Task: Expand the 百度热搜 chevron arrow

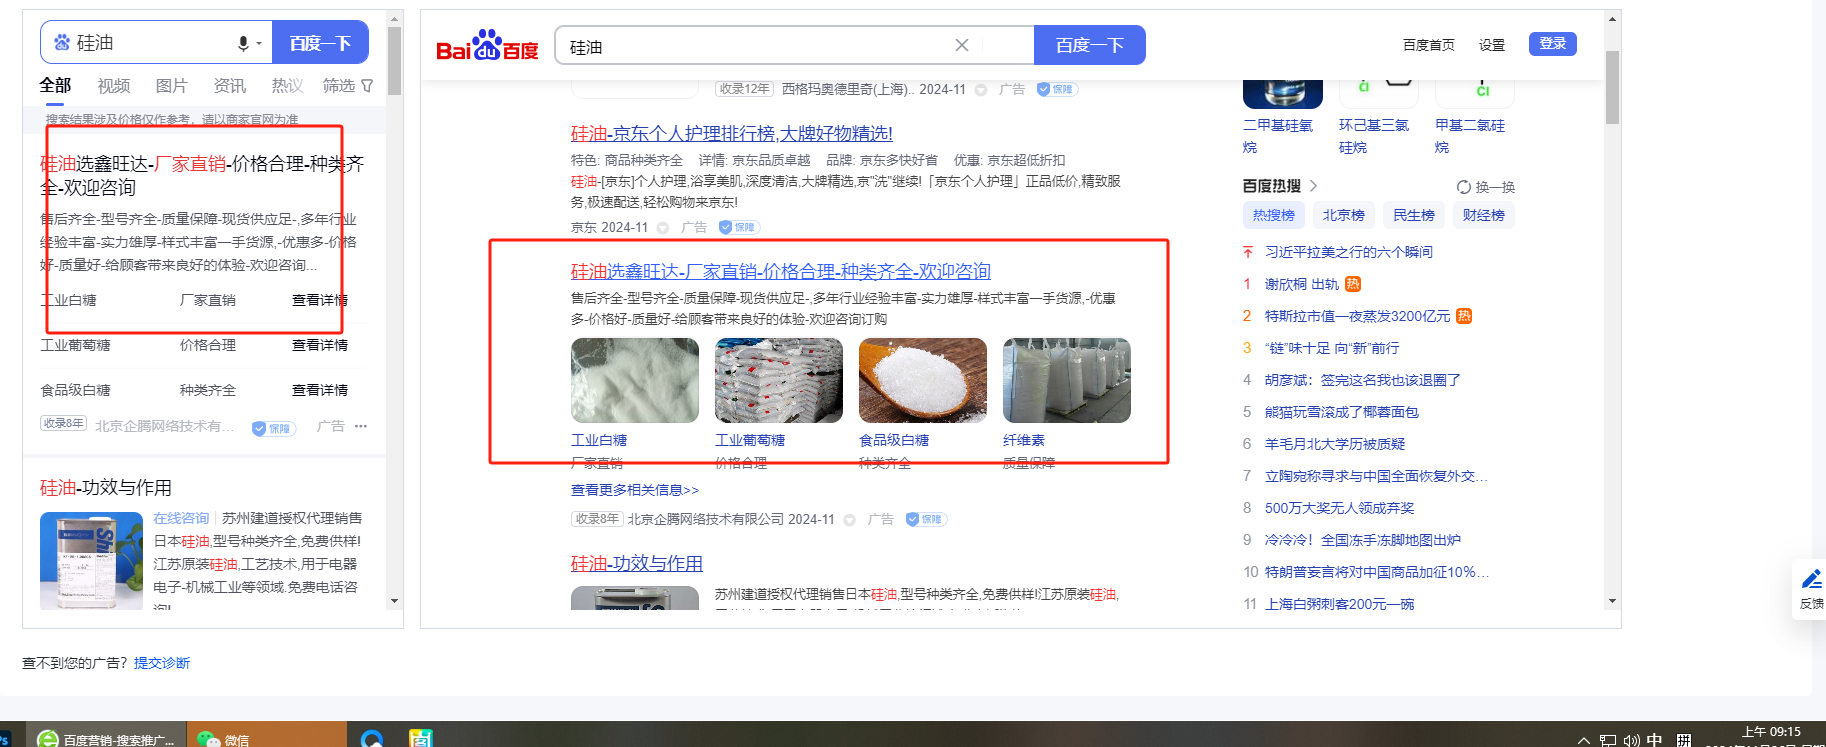Action: click(1313, 186)
